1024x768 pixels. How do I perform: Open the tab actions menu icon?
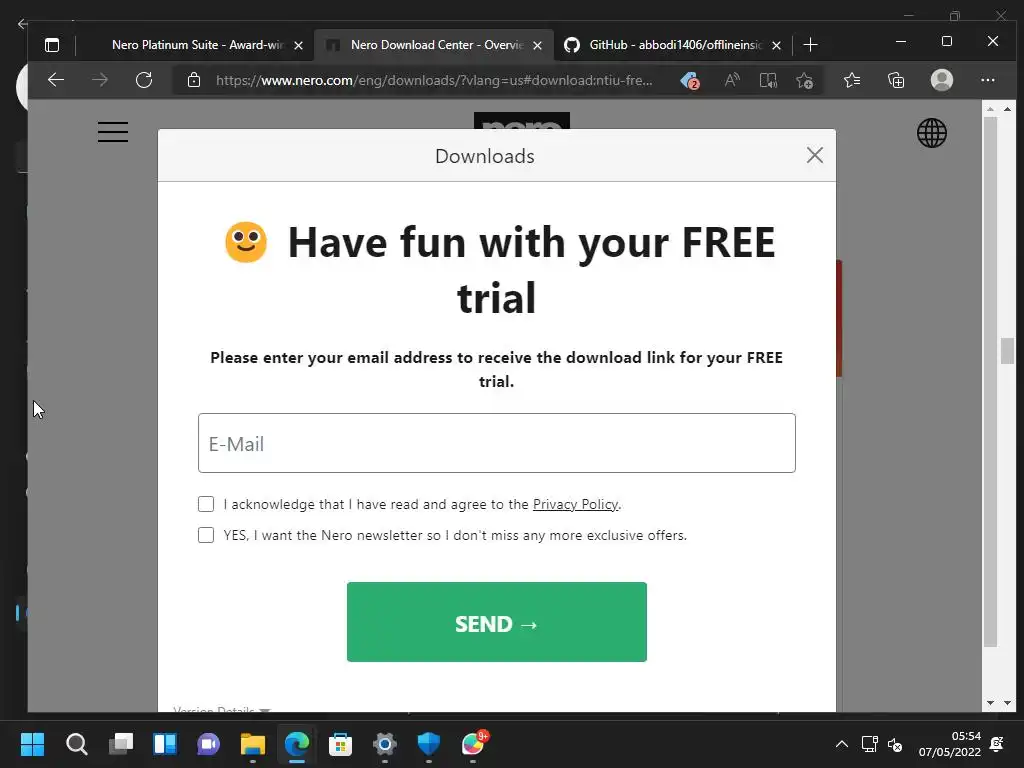point(52,45)
